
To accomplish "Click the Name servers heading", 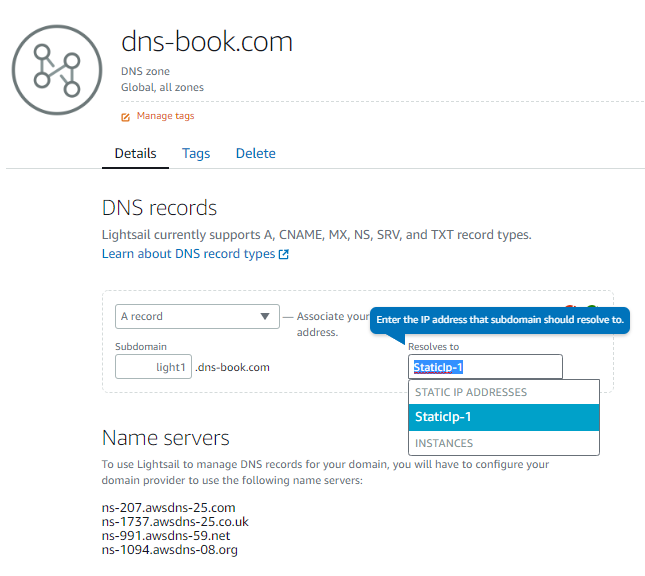I will pyautogui.click(x=166, y=438).
